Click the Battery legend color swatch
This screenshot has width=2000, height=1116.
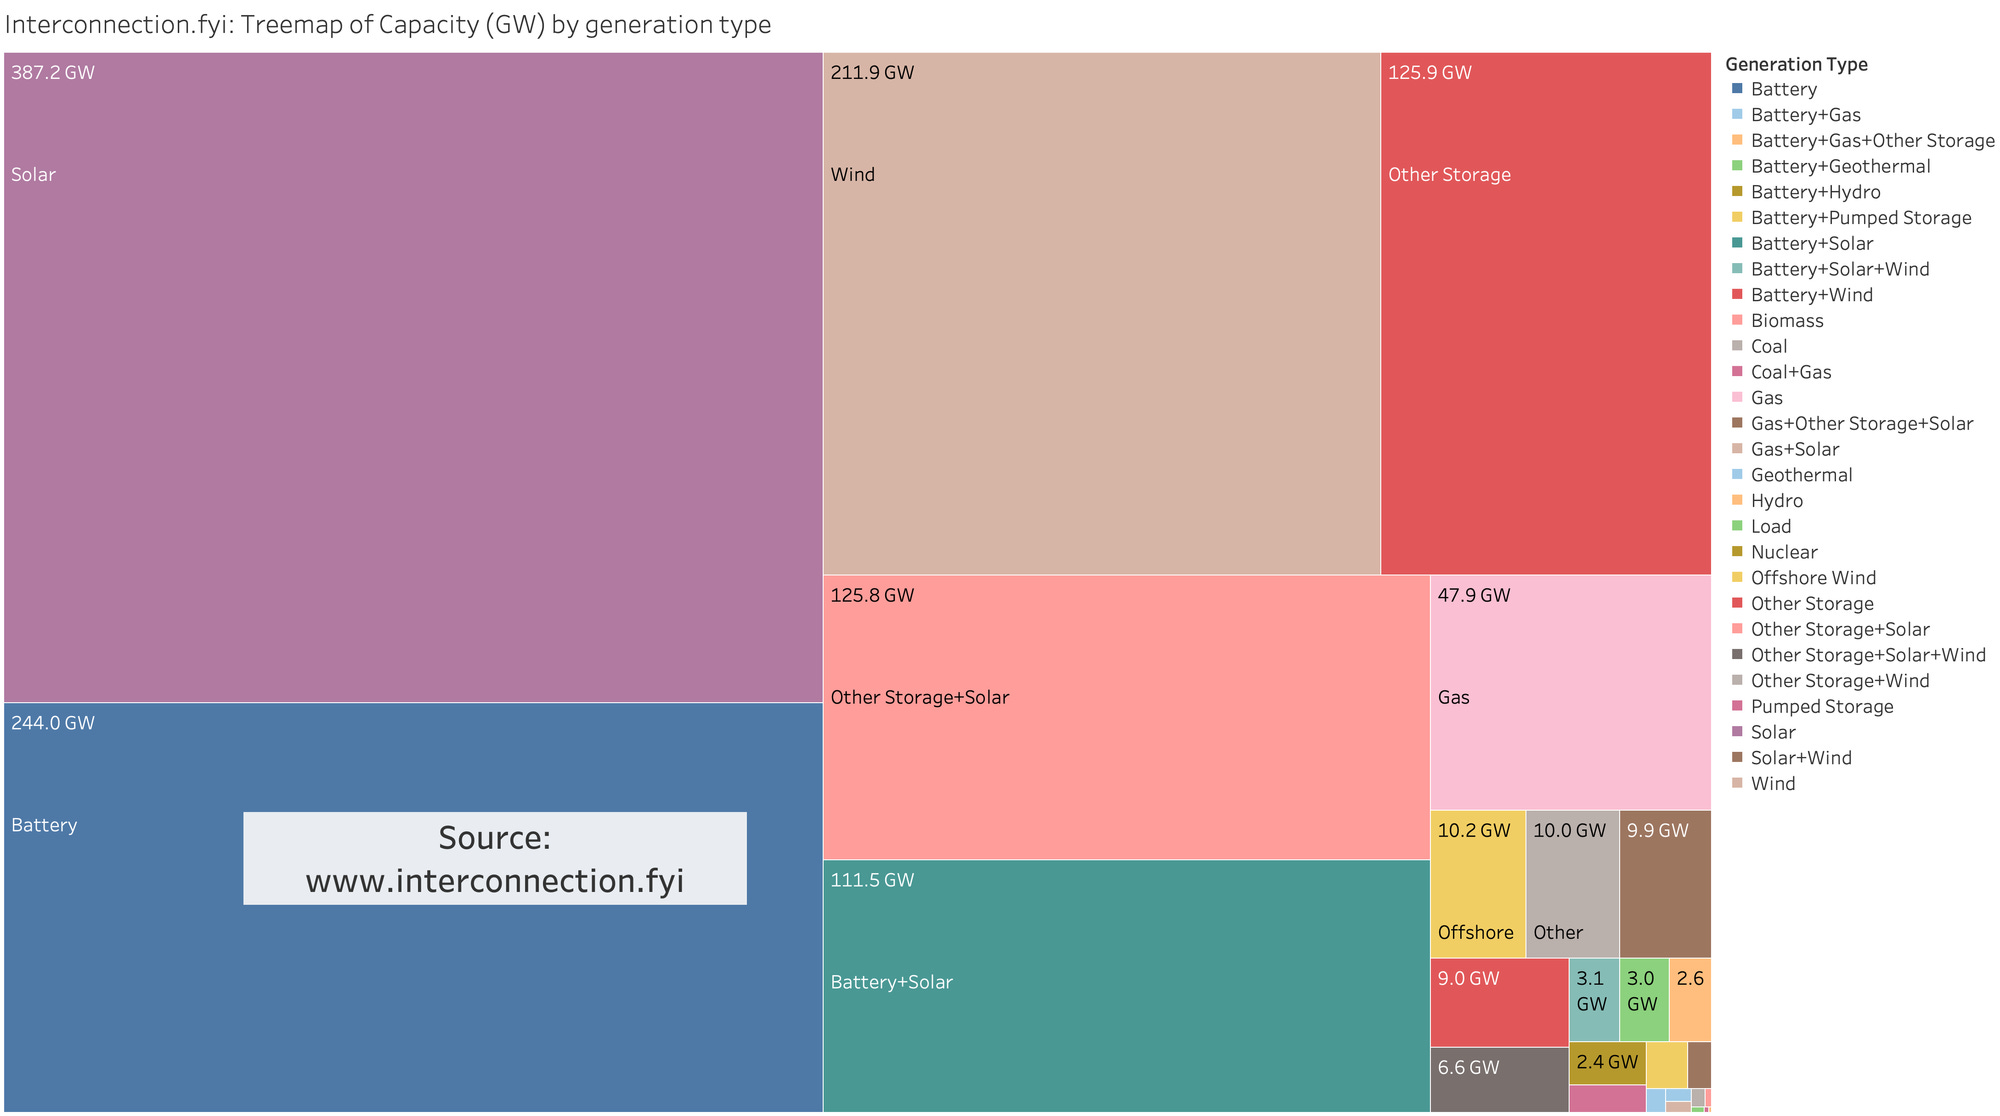click(x=1737, y=89)
